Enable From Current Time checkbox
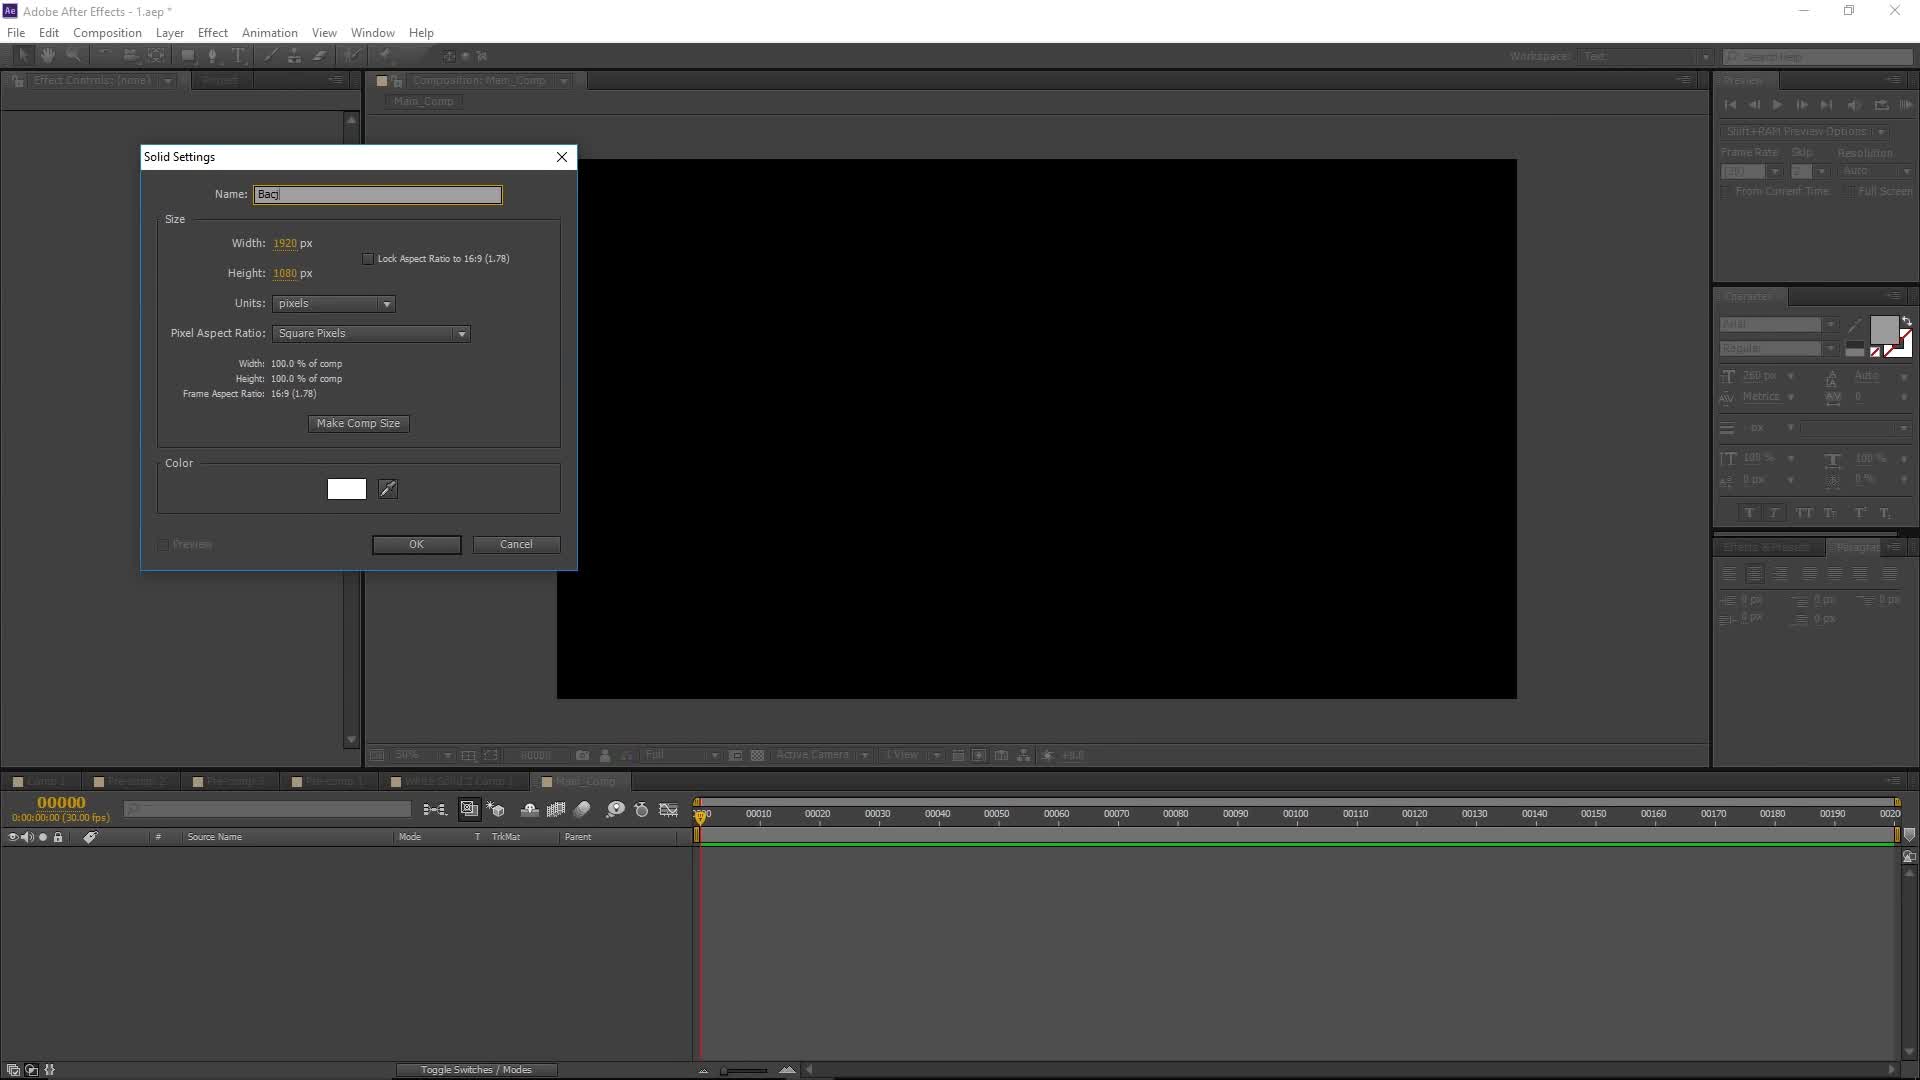1920x1080 pixels. [1726, 191]
